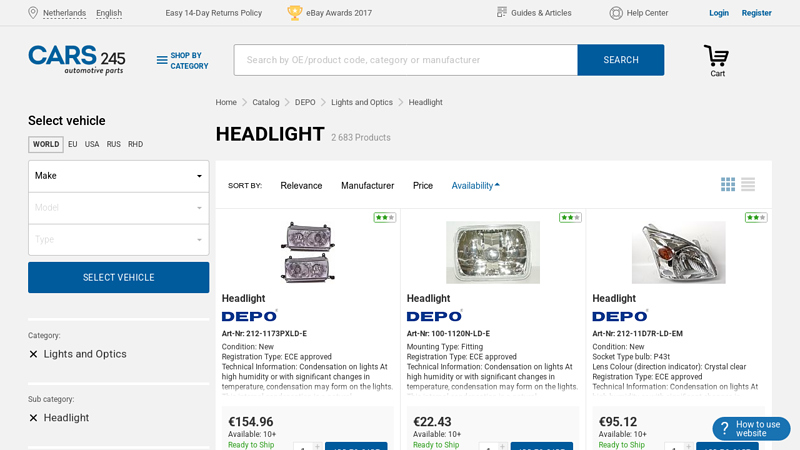The image size is (800, 450).
Task: Open the Register link
Action: [x=756, y=13]
